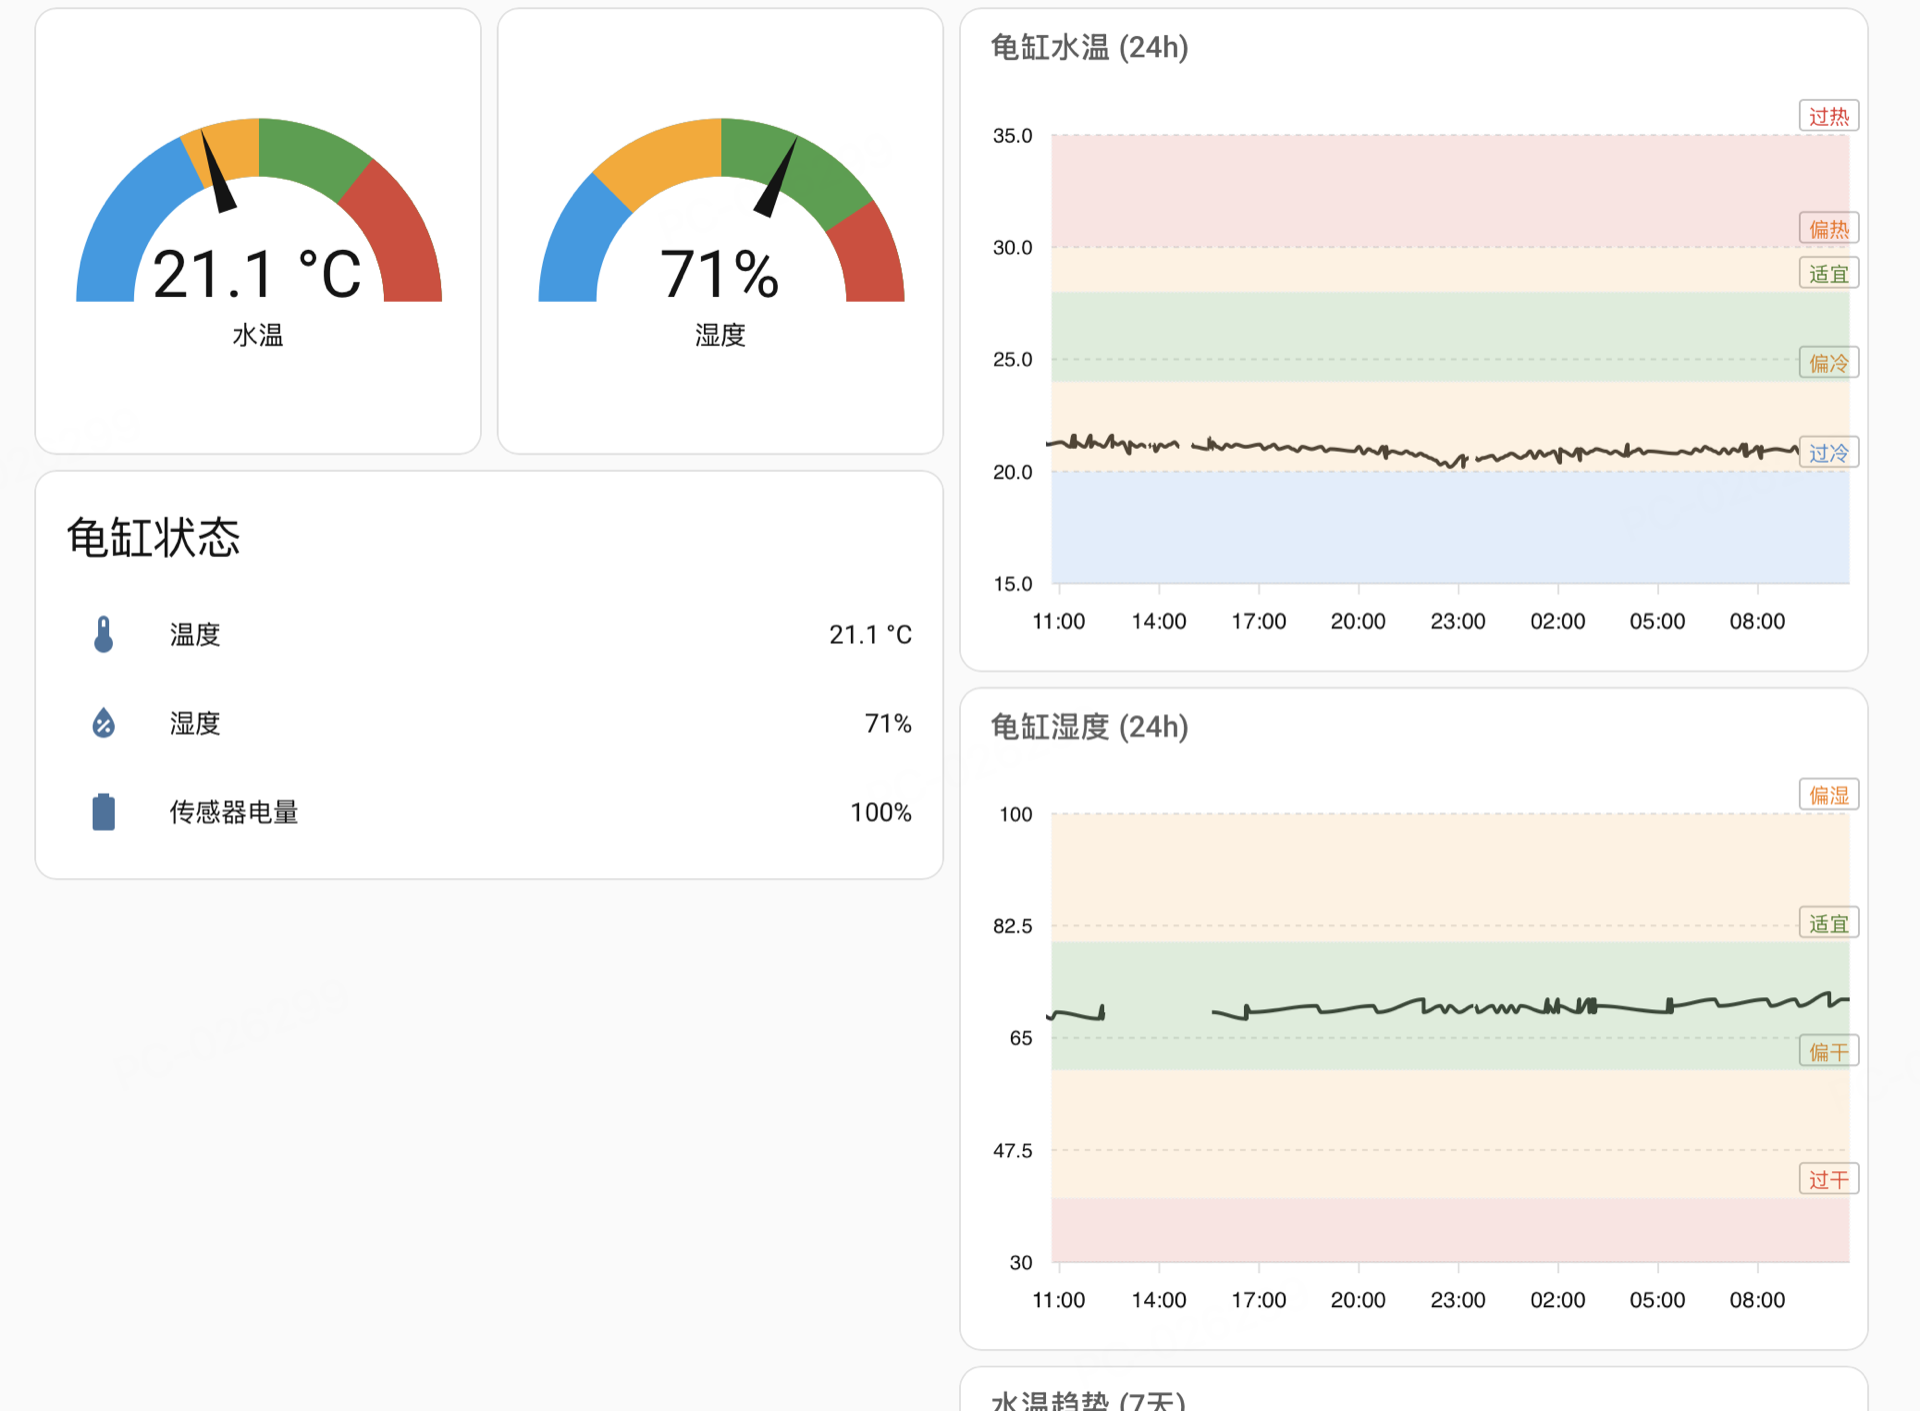Click the green 适宜 label on water temperature chart
This screenshot has width=1920, height=1411.
(x=1828, y=274)
